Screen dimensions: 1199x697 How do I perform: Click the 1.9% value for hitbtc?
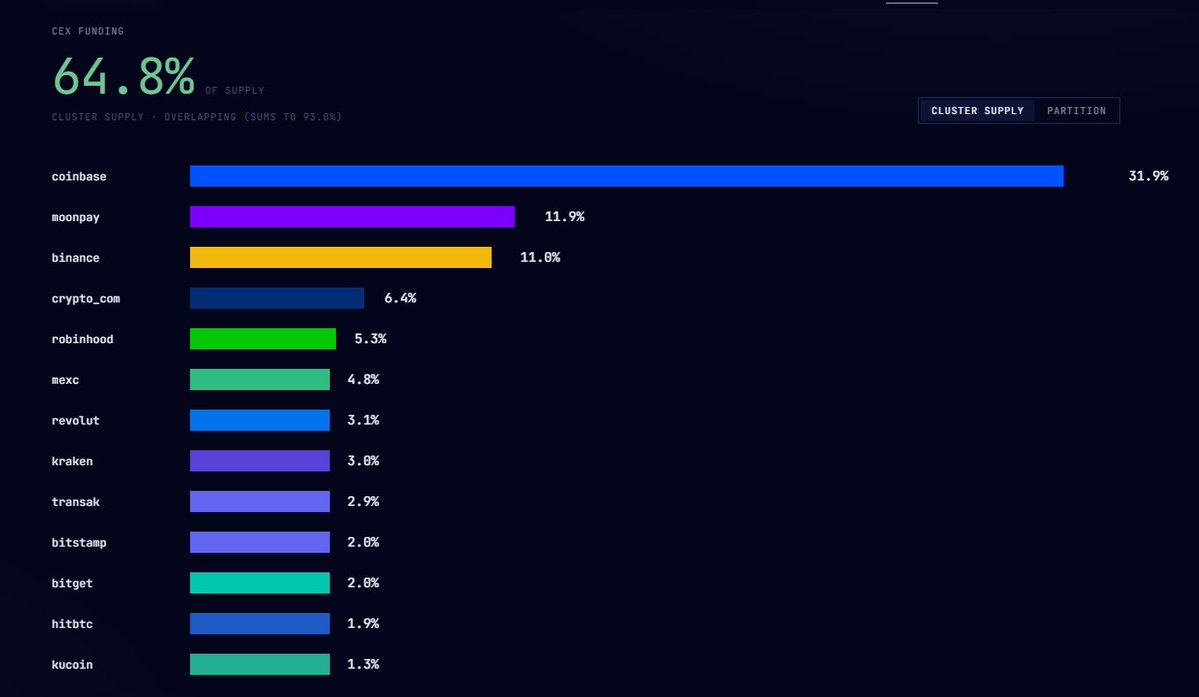[363, 623]
